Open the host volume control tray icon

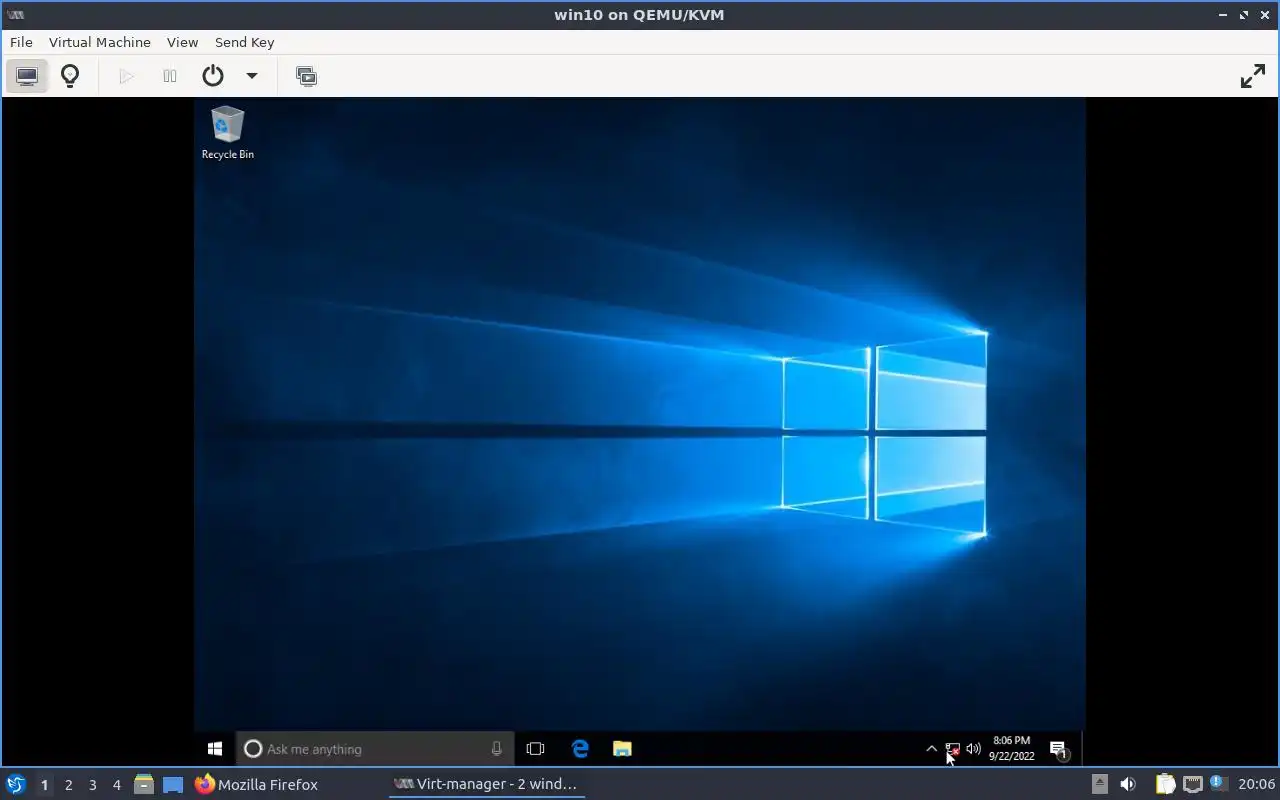[x=1128, y=785]
